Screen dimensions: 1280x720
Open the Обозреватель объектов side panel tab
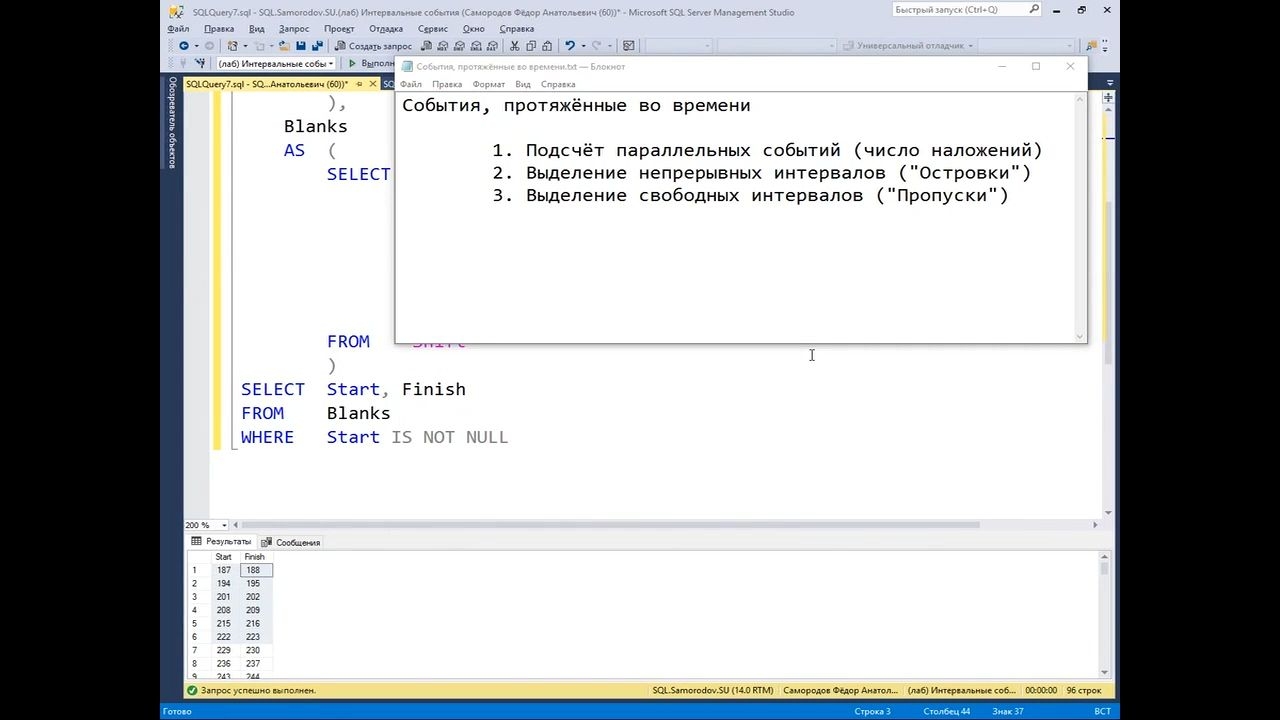[x=172, y=122]
